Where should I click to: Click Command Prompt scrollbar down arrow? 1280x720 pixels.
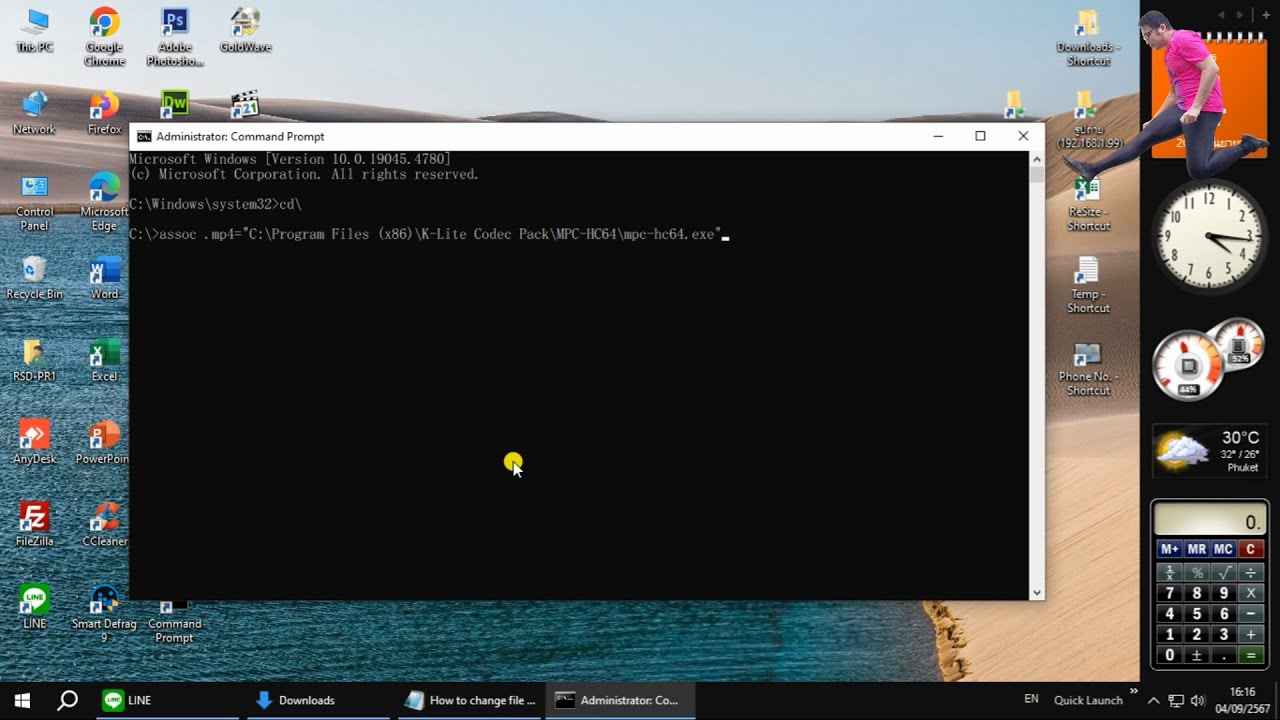1037,592
